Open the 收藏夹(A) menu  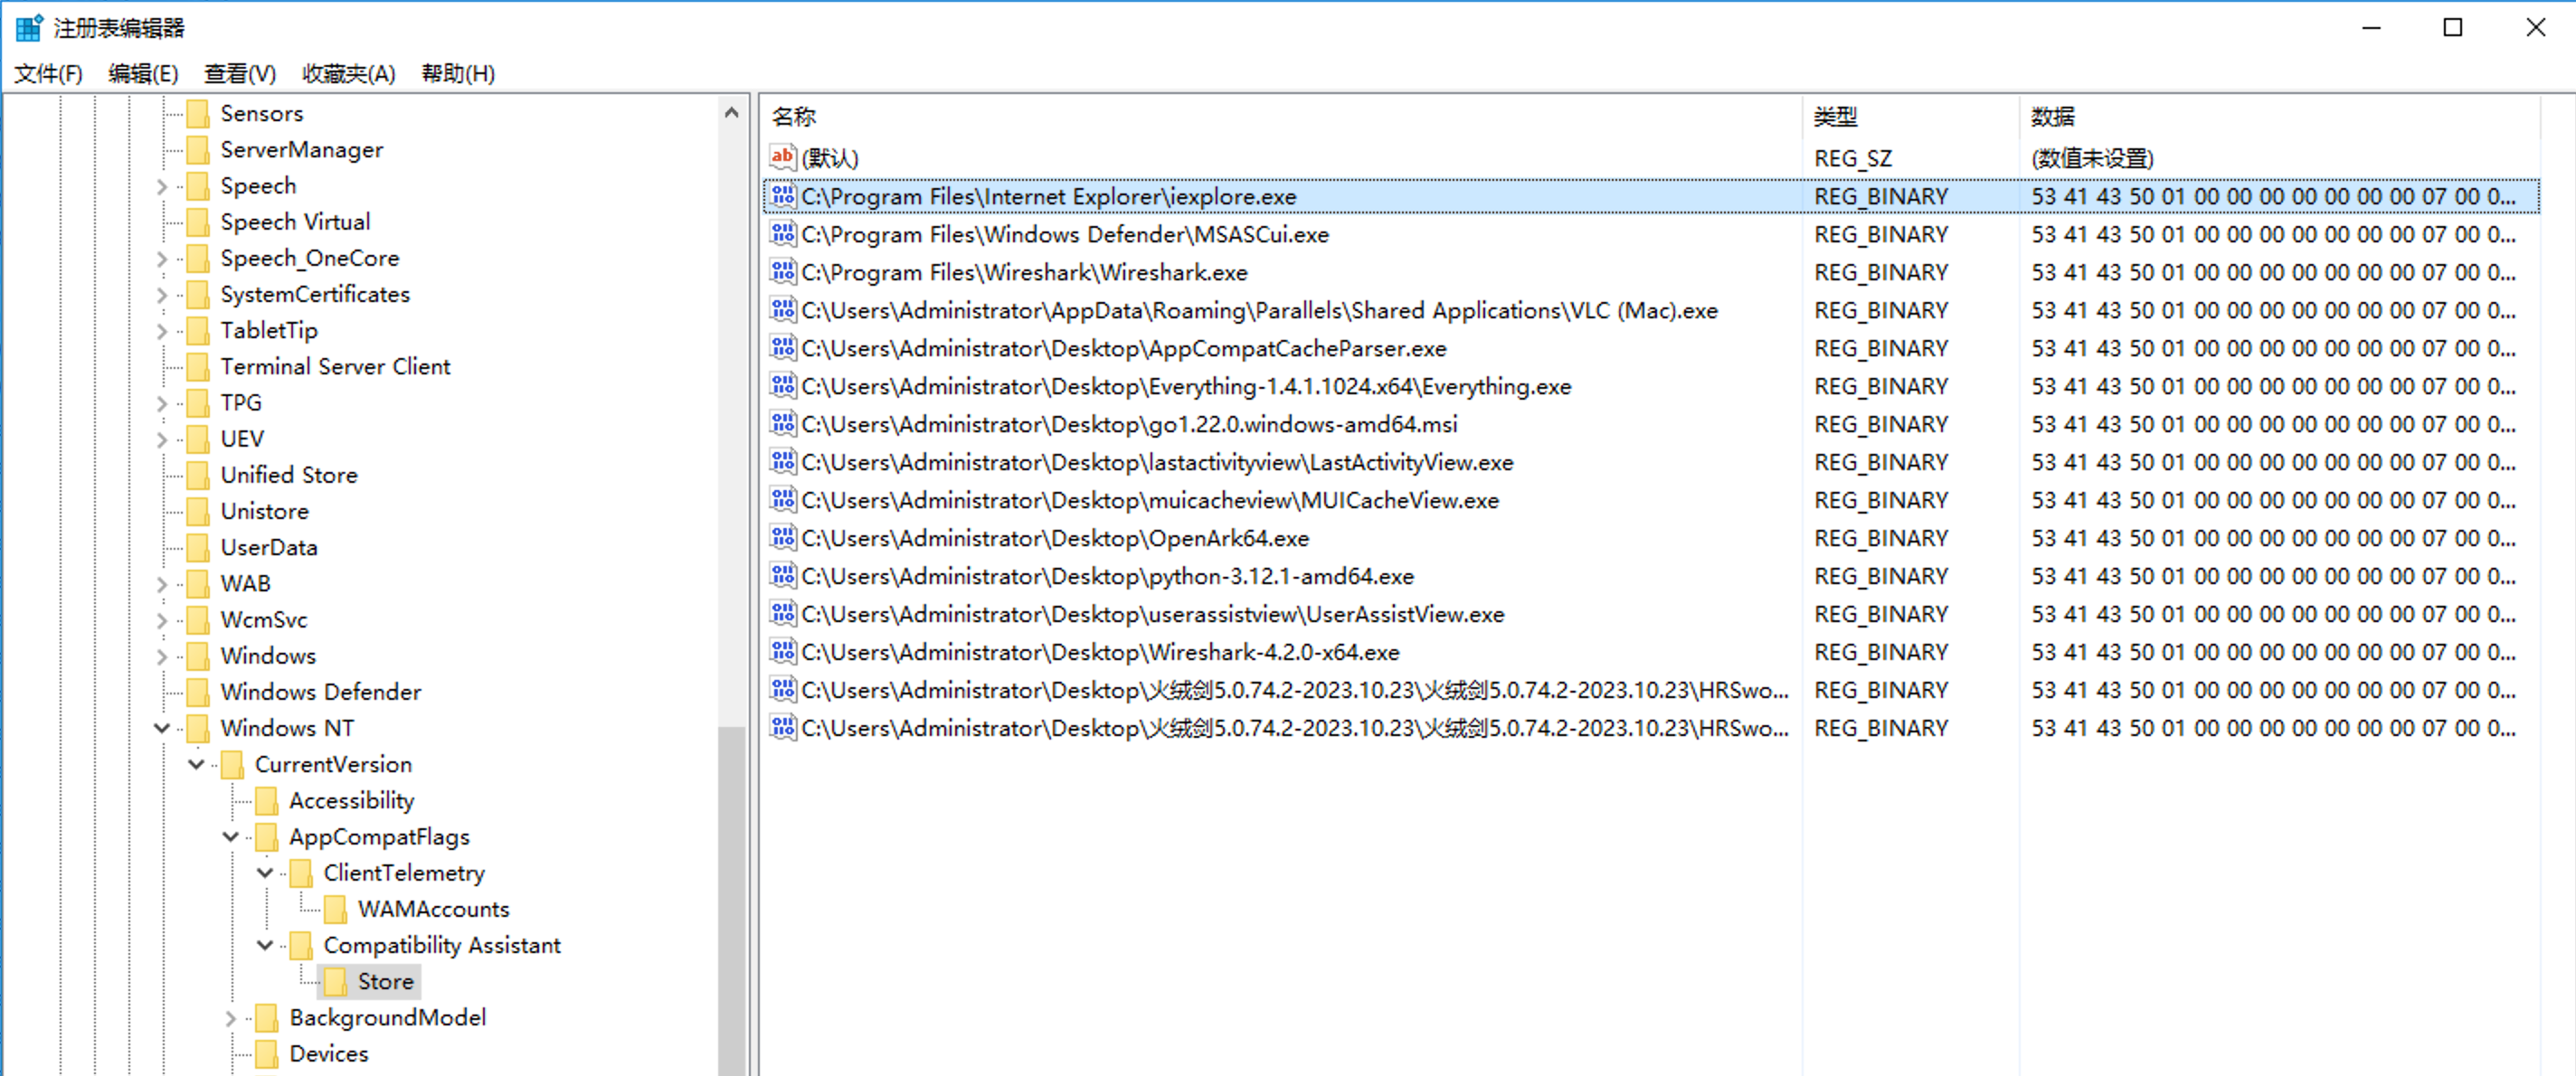[x=349, y=73]
